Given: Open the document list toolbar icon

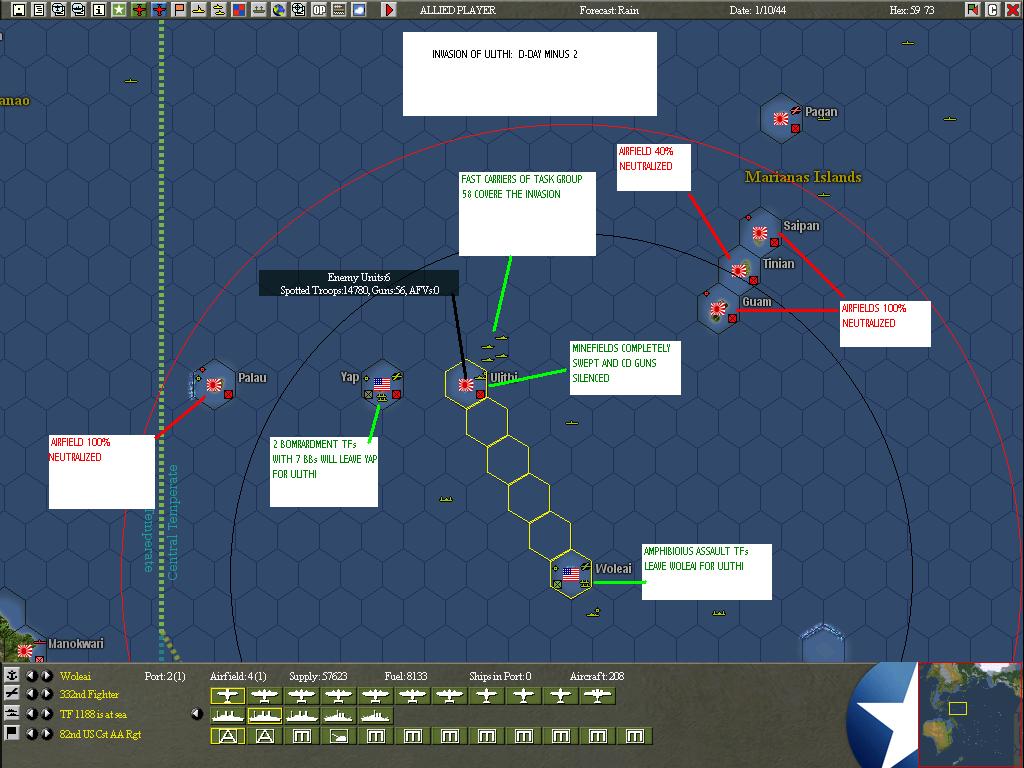Looking at the screenshot, I should click(x=39, y=10).
